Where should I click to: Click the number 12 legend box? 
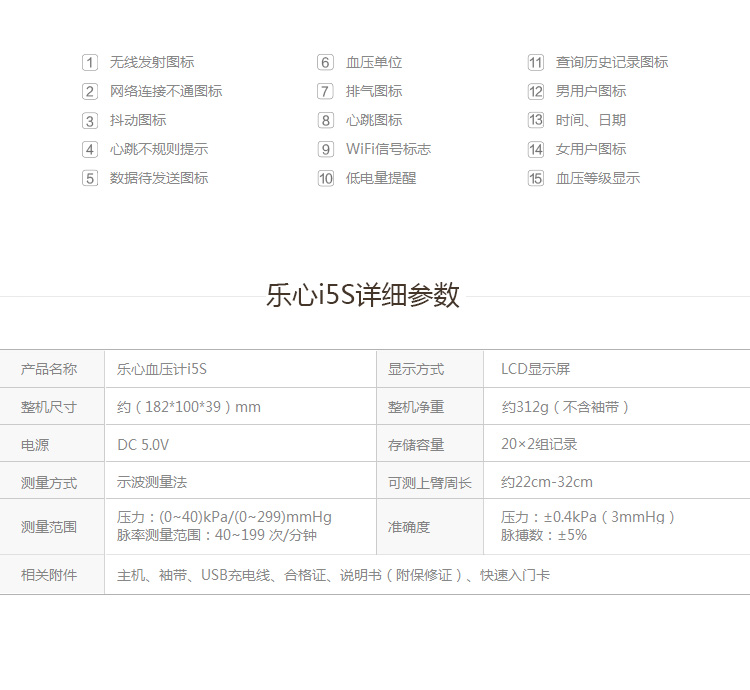coord(536,91)
